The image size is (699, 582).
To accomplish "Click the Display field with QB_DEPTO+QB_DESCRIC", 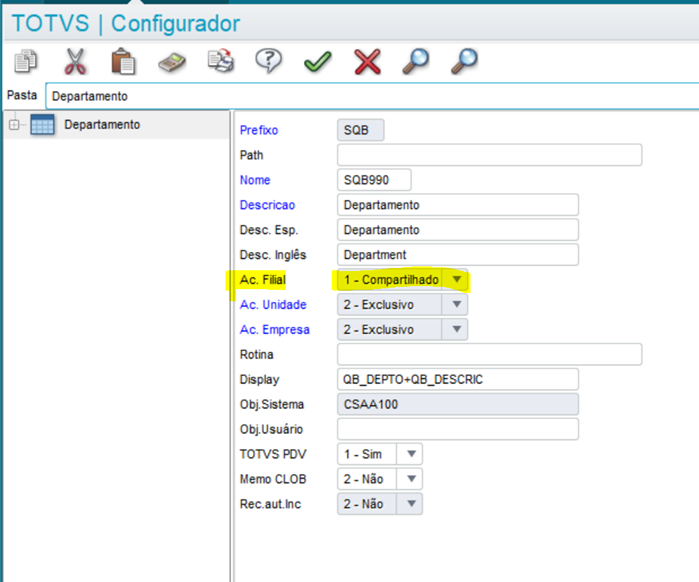I will (458, 379).
